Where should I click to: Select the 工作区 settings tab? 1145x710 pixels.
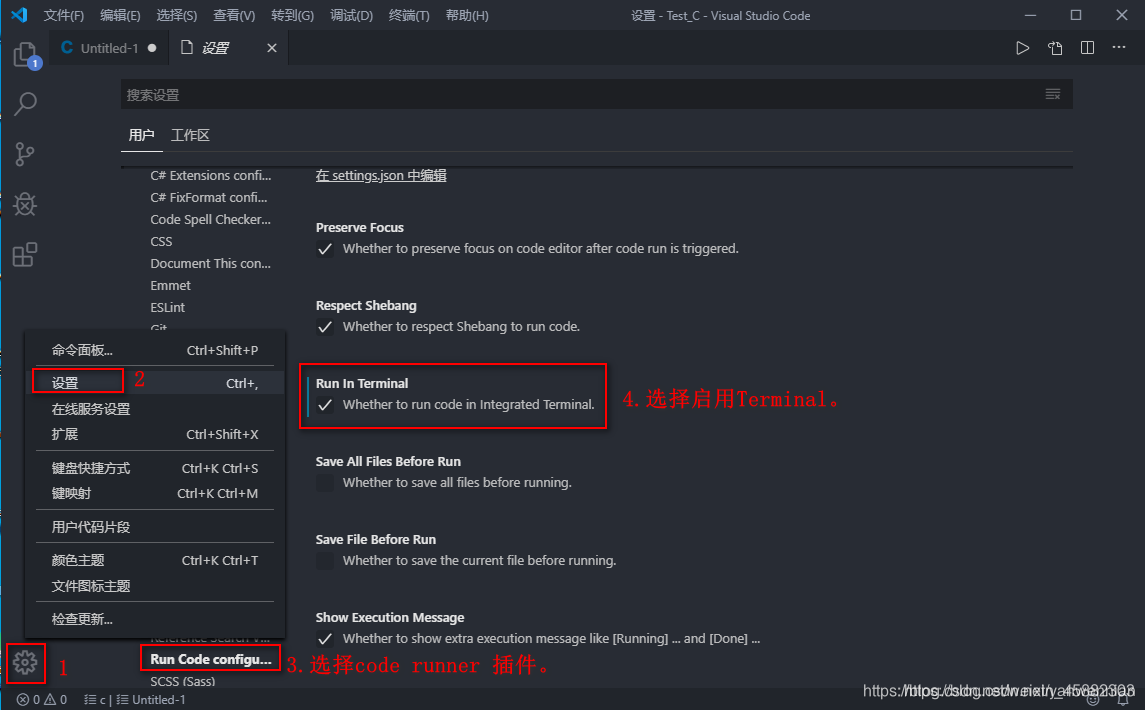(190, 135)
